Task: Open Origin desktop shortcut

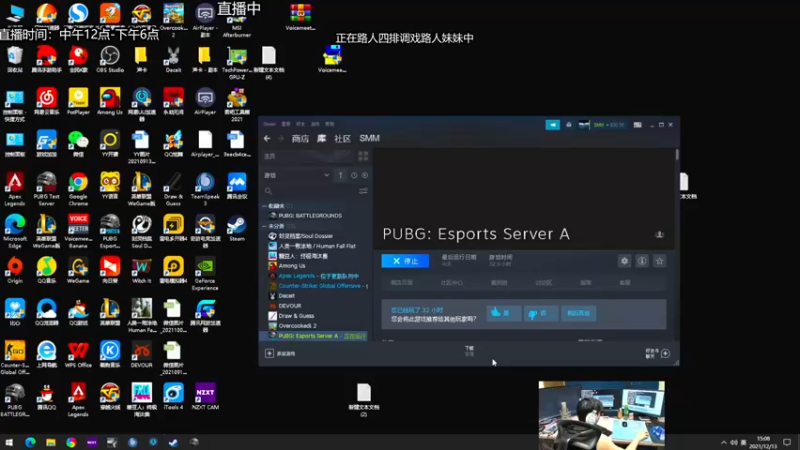Action: point(15,270)
